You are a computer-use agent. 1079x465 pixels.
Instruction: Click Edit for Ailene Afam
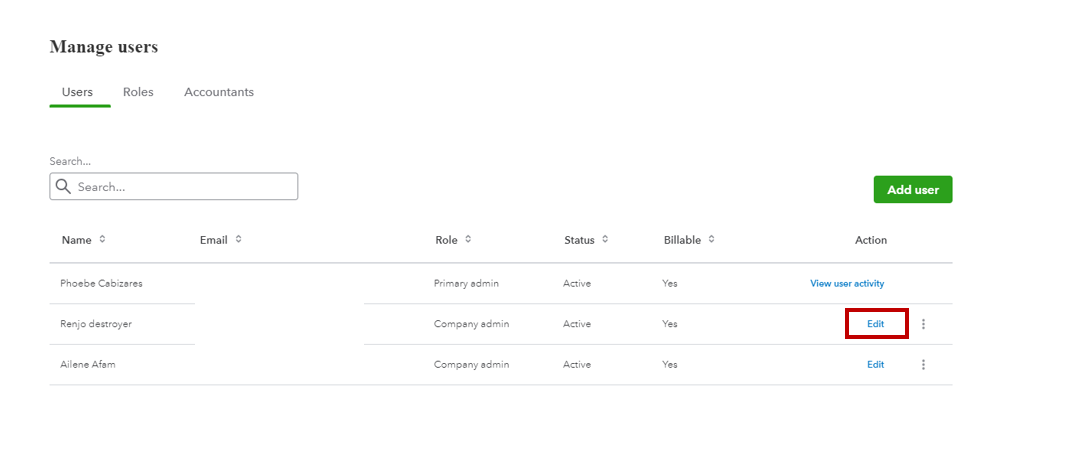(876, 365)
